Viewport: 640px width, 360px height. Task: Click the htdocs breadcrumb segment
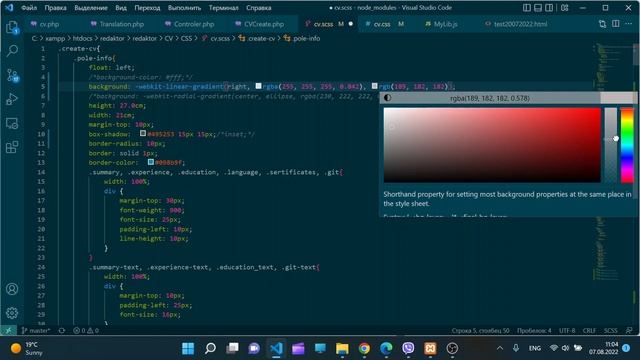pyautogui.click(x=82, y=38)
